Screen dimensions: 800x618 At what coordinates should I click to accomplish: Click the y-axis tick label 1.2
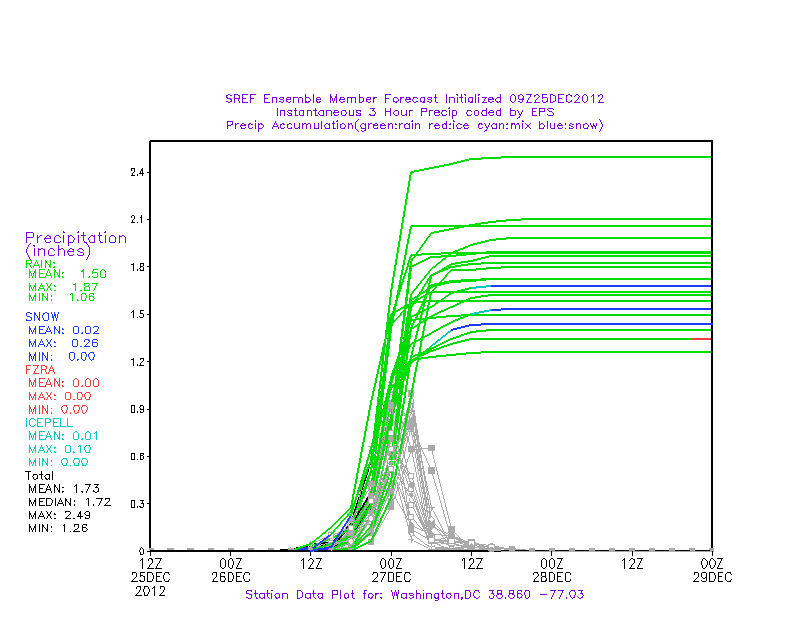coord(137,362)
